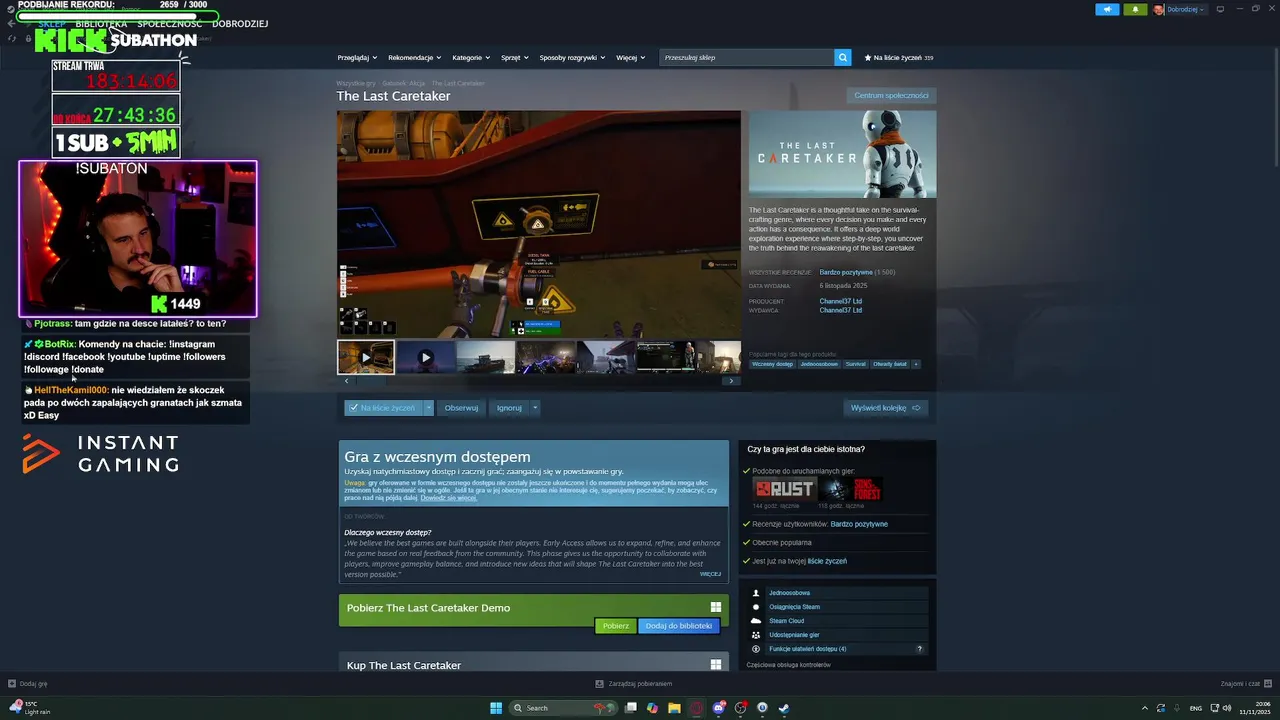The height and width of the screenshot is (720, 1280).
Task: Click the Wczesny dostęp tag
Action: (x=772, y=364)
